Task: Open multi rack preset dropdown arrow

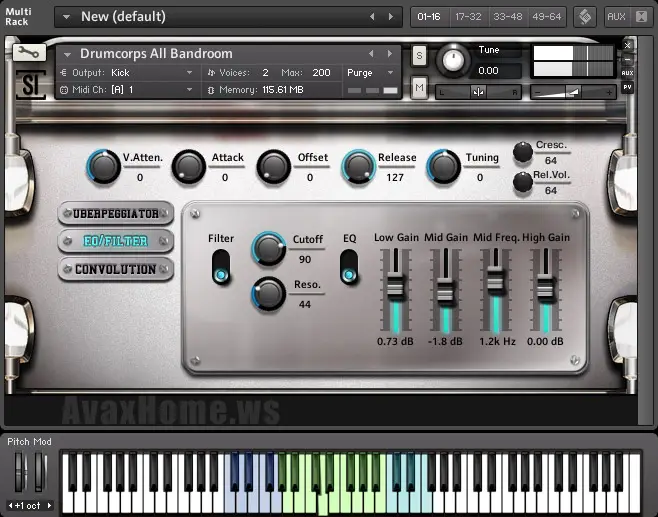Action: [x=66, y=17]
